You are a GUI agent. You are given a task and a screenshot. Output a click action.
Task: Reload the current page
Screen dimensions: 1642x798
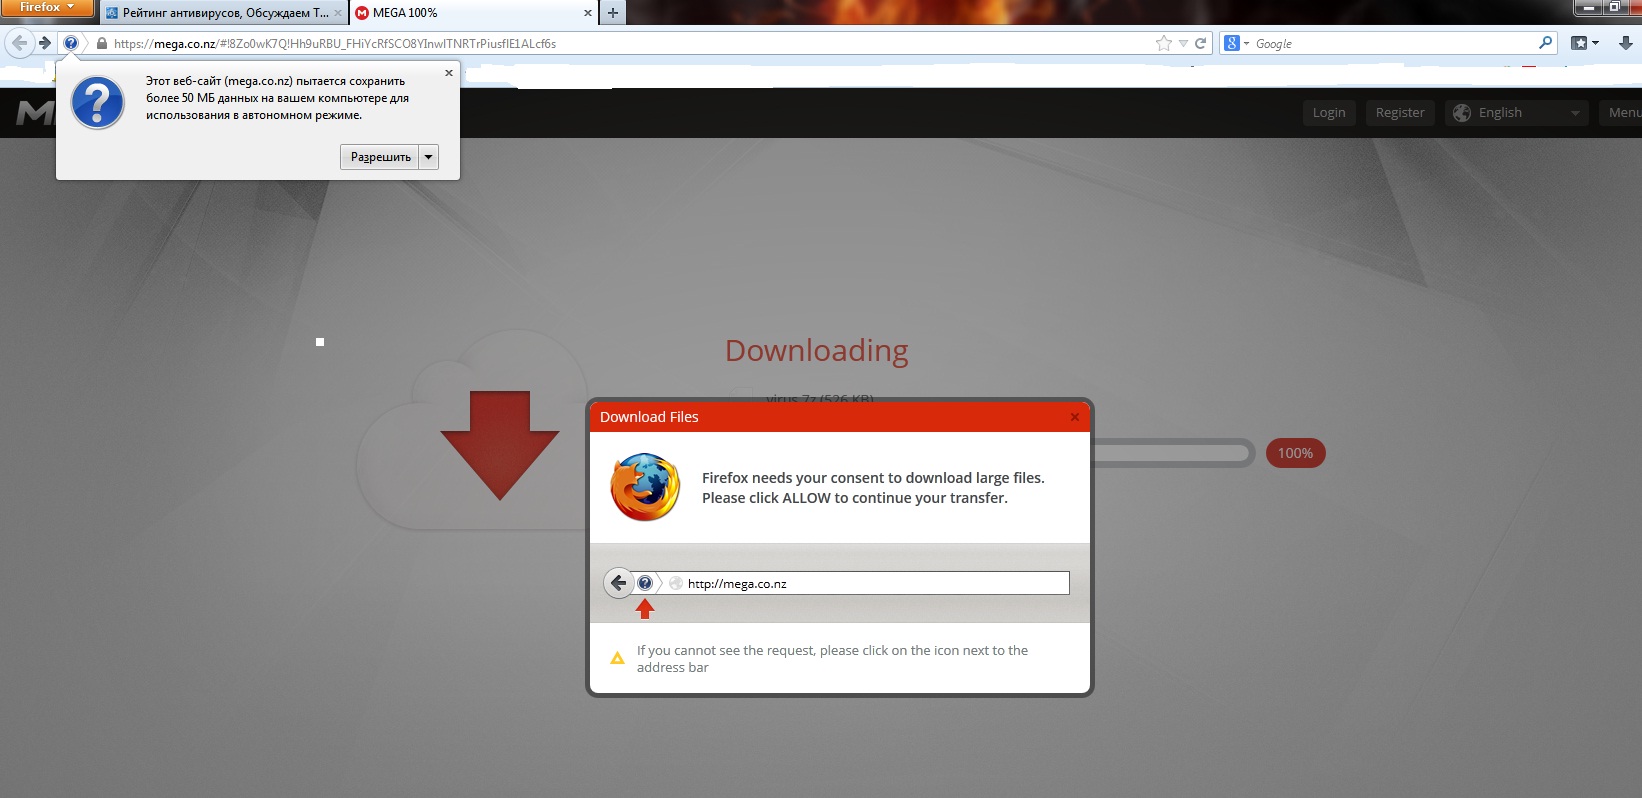click(x=1201, y=43)
